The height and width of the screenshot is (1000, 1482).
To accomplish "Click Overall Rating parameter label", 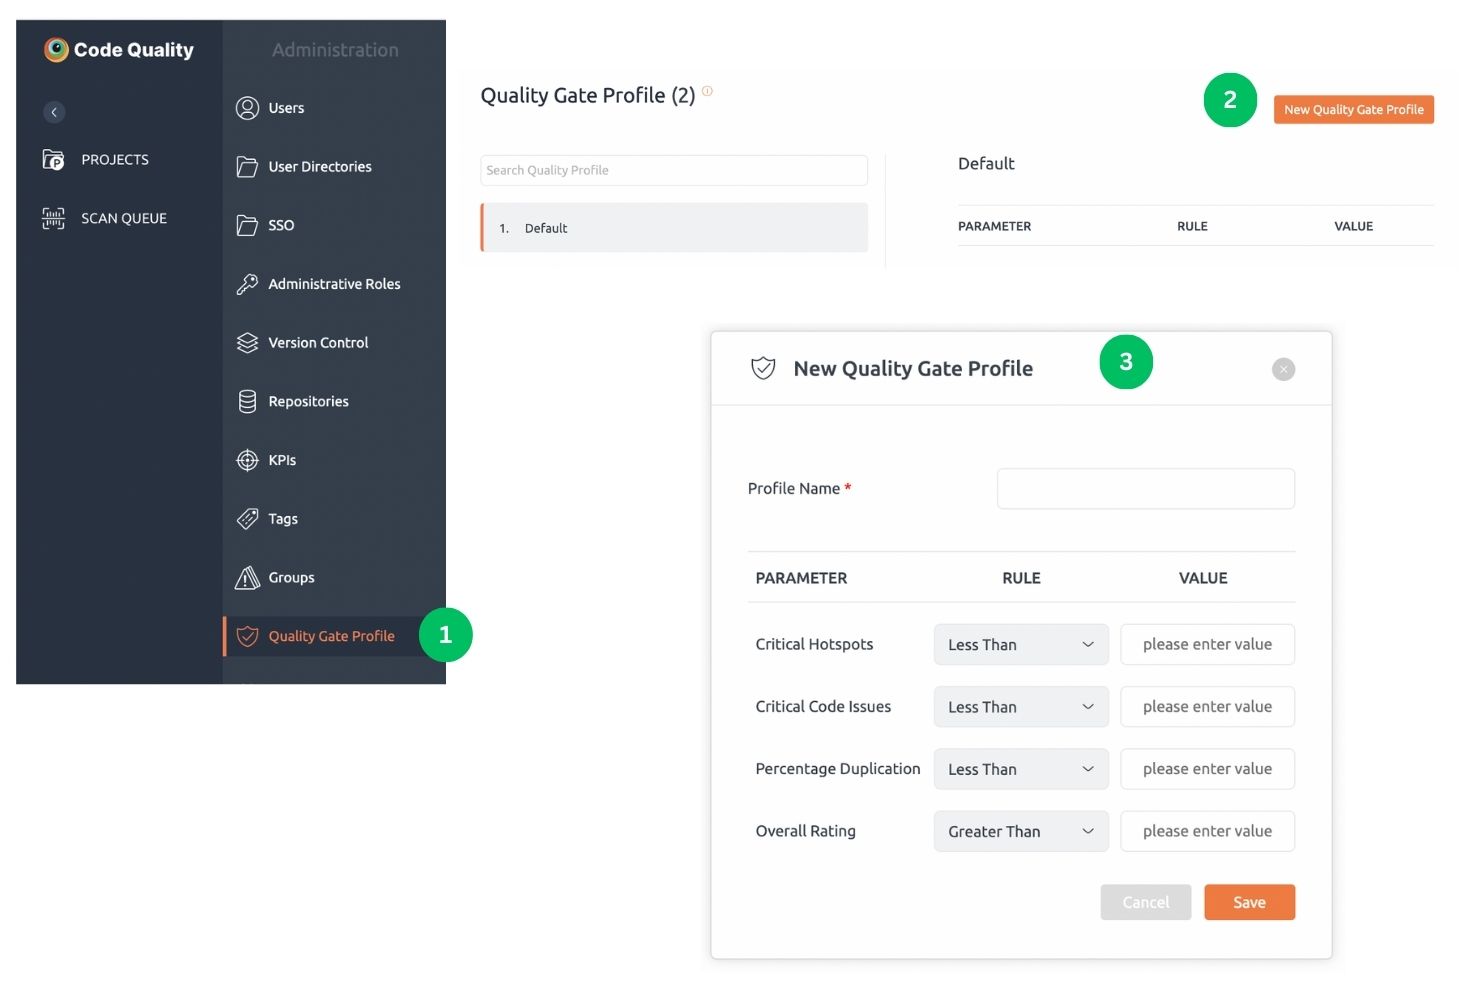I will pyautogui.click(x=805, y=831).
